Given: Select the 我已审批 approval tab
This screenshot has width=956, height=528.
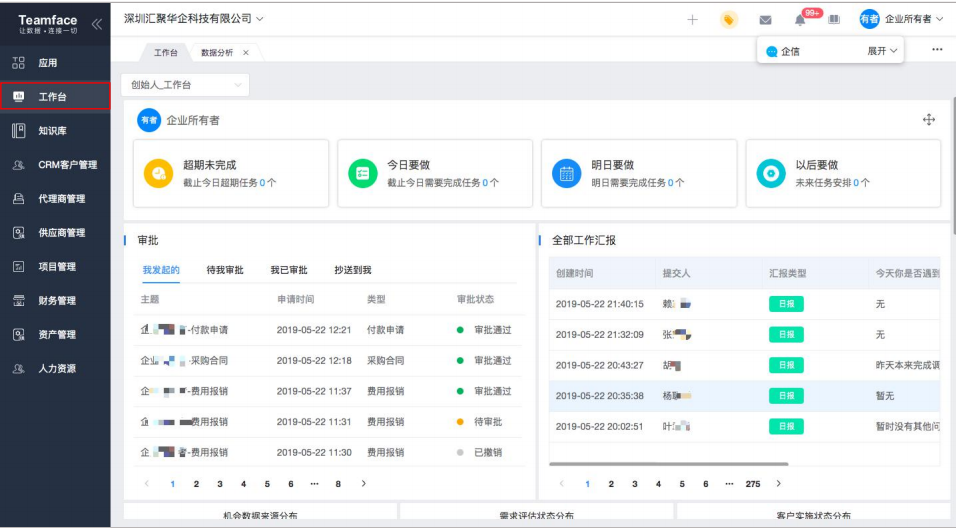Looking at the screenshot, I should point(289,270).
